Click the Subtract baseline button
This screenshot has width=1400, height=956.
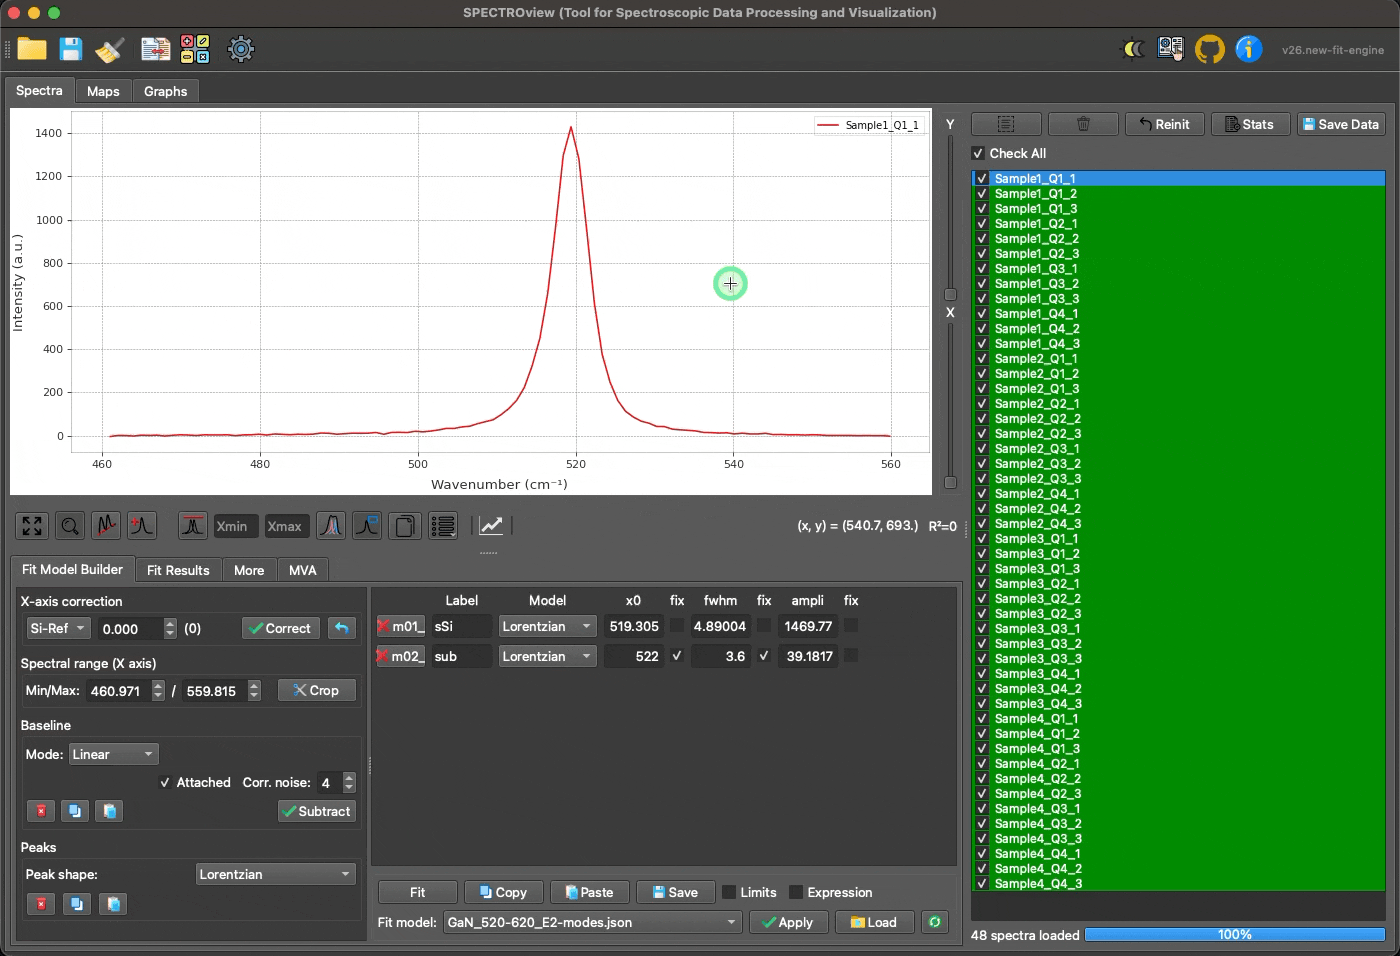click(317, 811)
